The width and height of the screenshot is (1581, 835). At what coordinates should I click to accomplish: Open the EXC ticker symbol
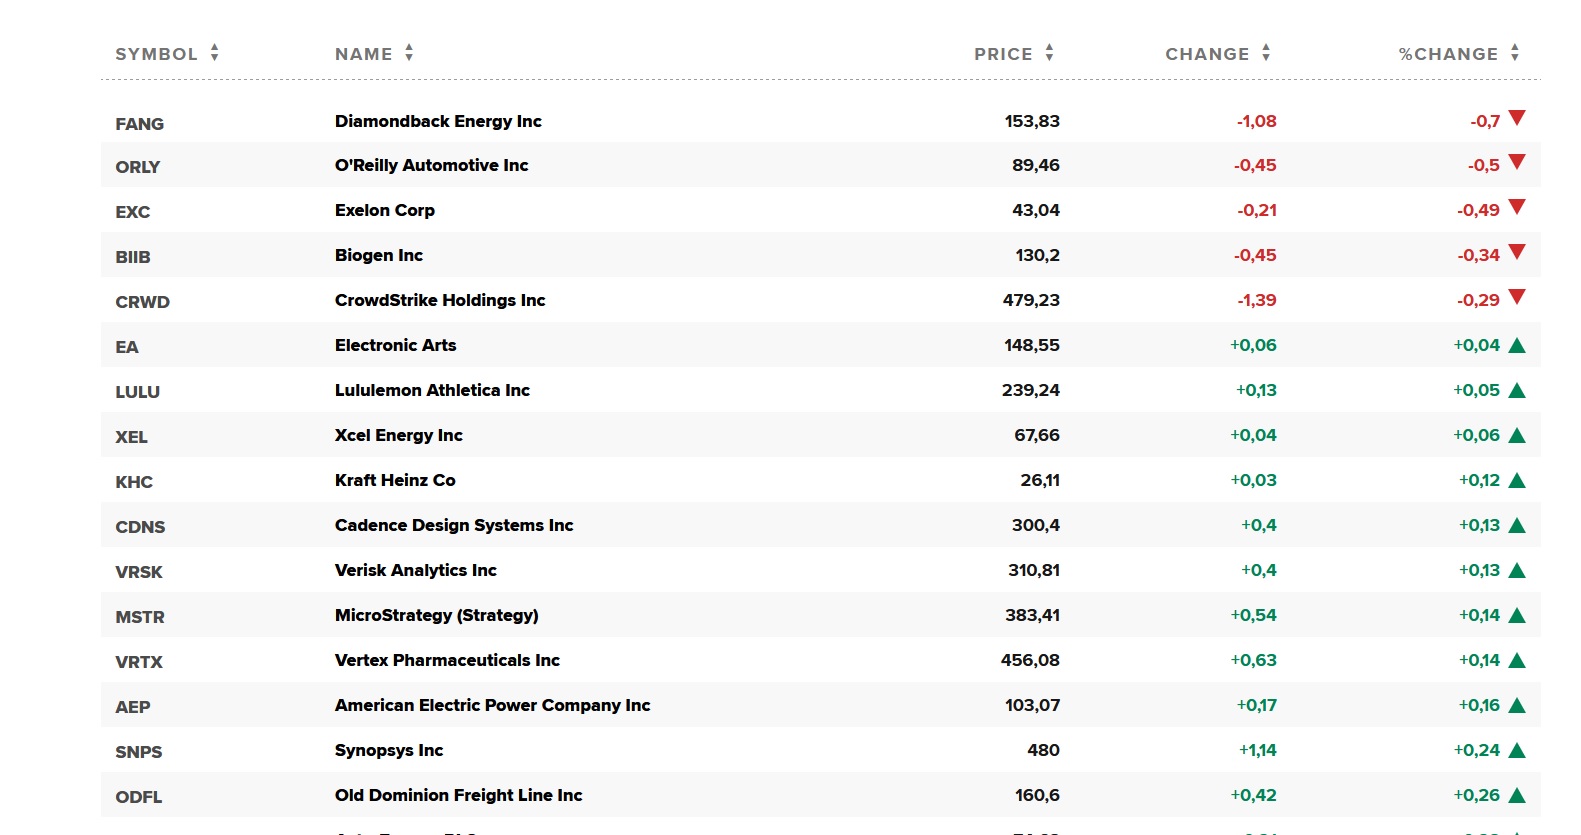133,212
